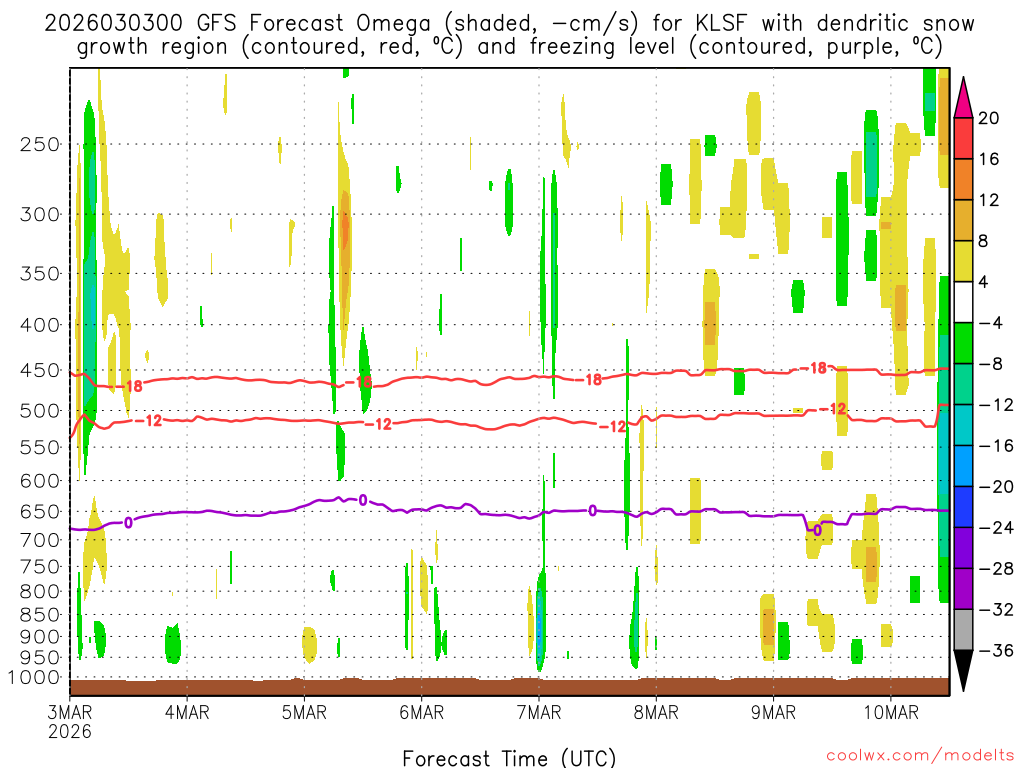
Task: Click the color bar value label -36
Action: pyautogui.click(x=996, y=650)
